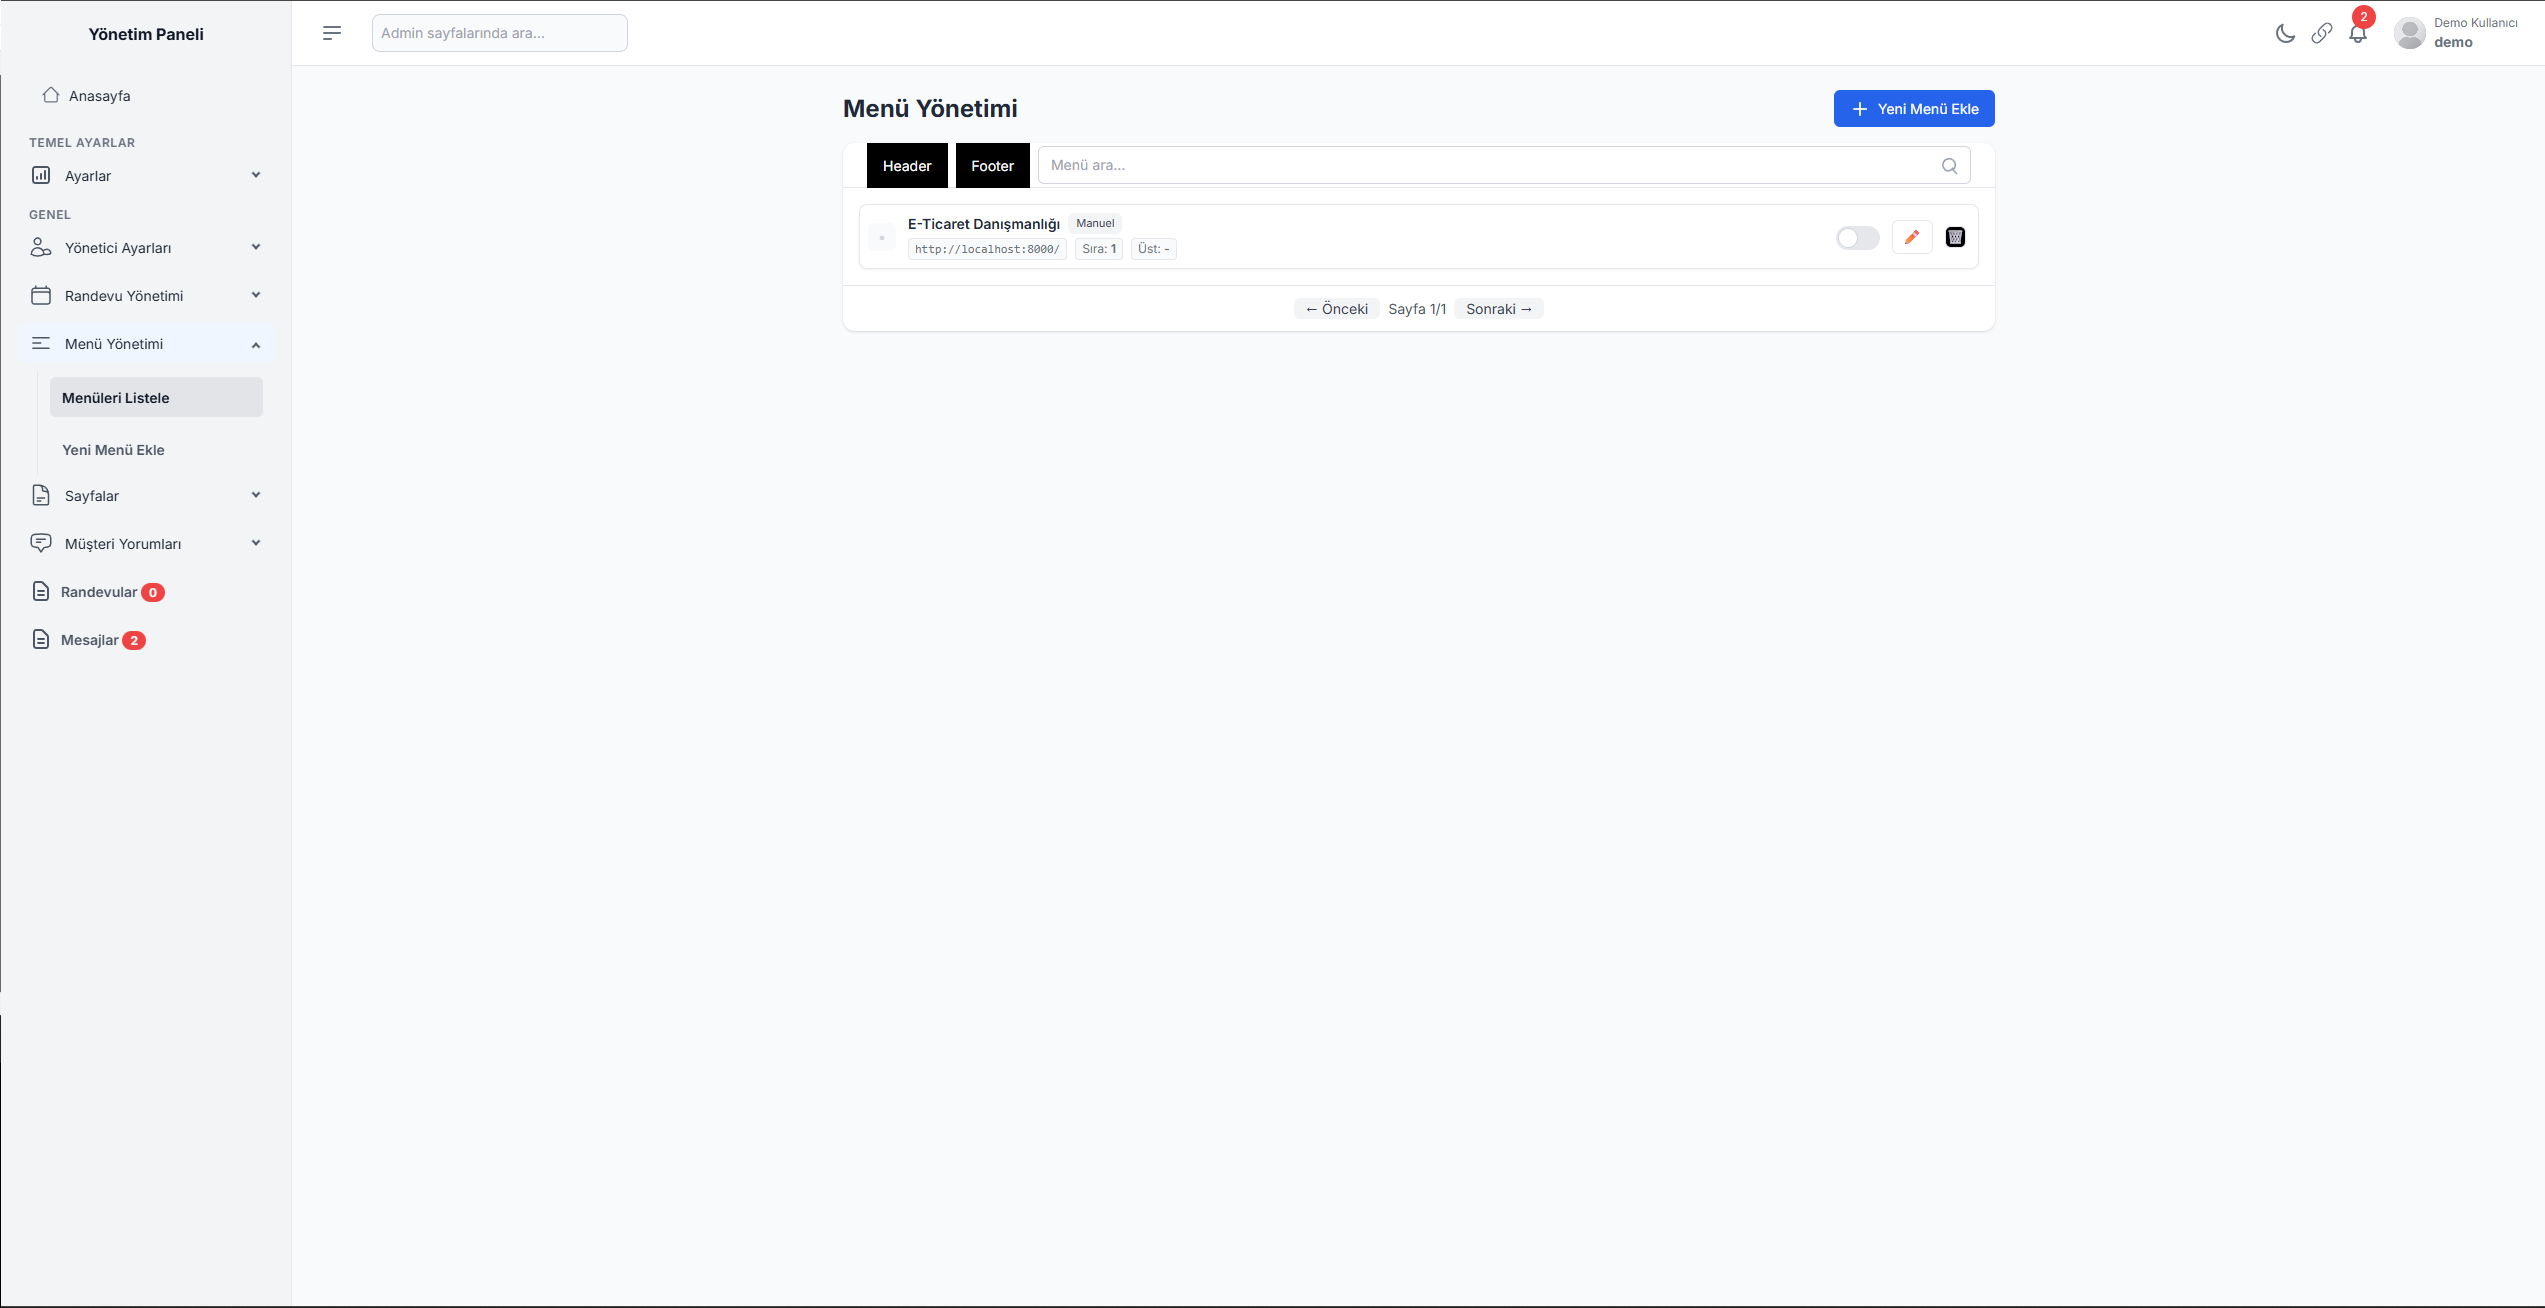Viewport: 2545px width, 1308px height.
Task: Go to Sonraki page
Action: [x=1498, y=309]
